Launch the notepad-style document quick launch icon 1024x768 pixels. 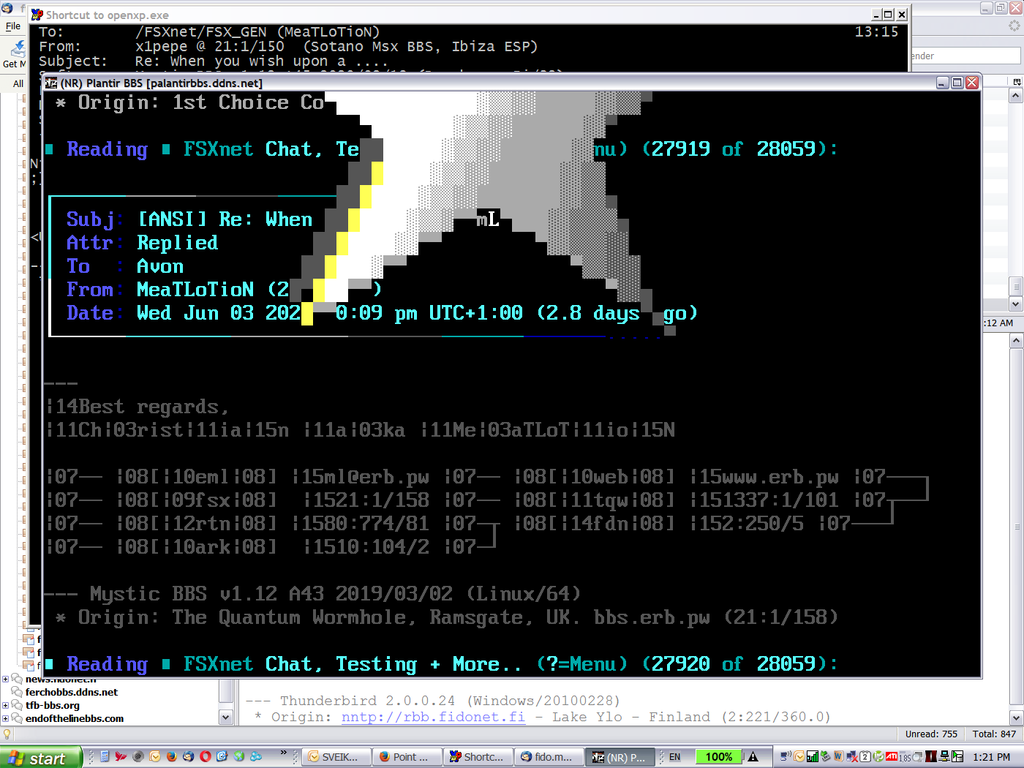104,757
